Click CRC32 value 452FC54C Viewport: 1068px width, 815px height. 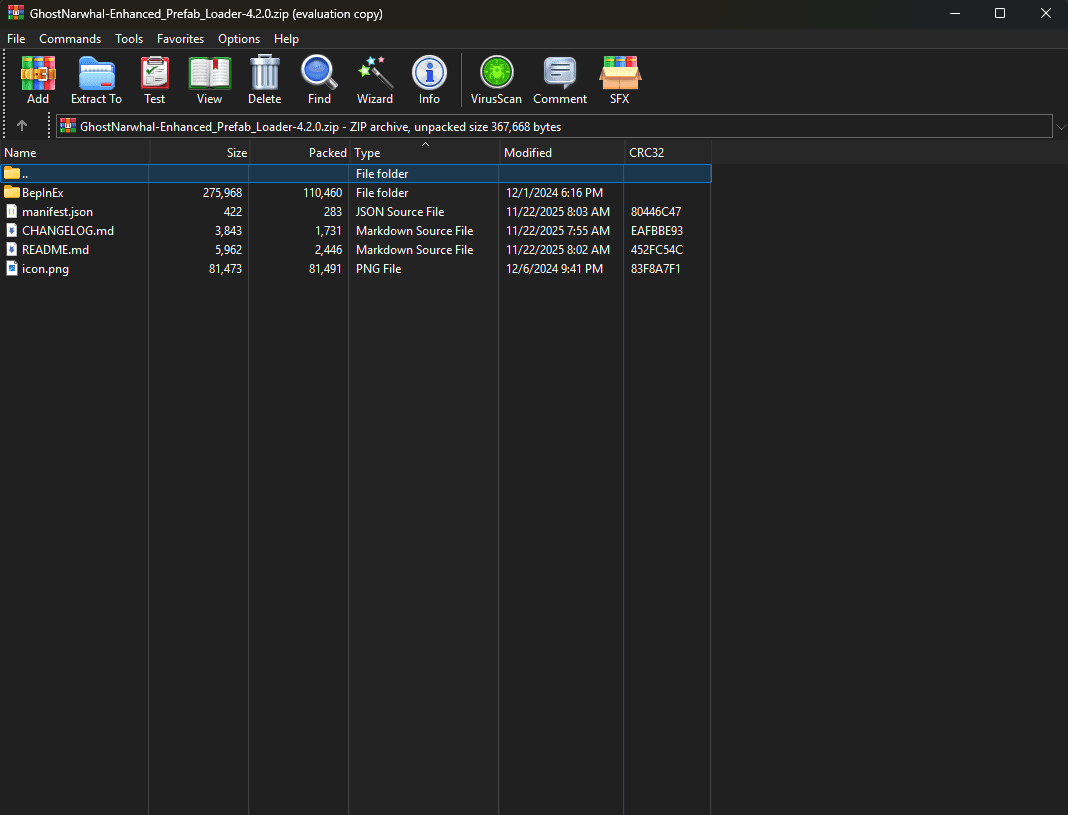click(657, 250)
